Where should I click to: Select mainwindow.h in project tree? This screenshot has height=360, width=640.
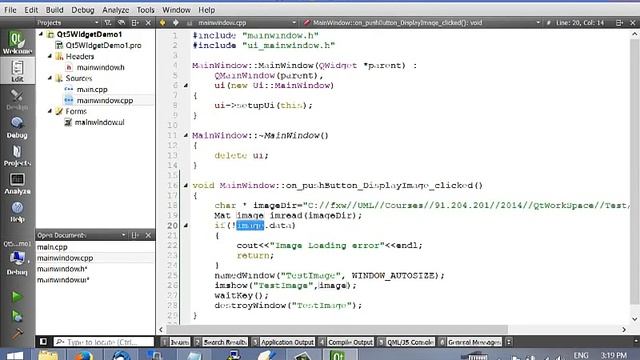(x=100, y=67)
